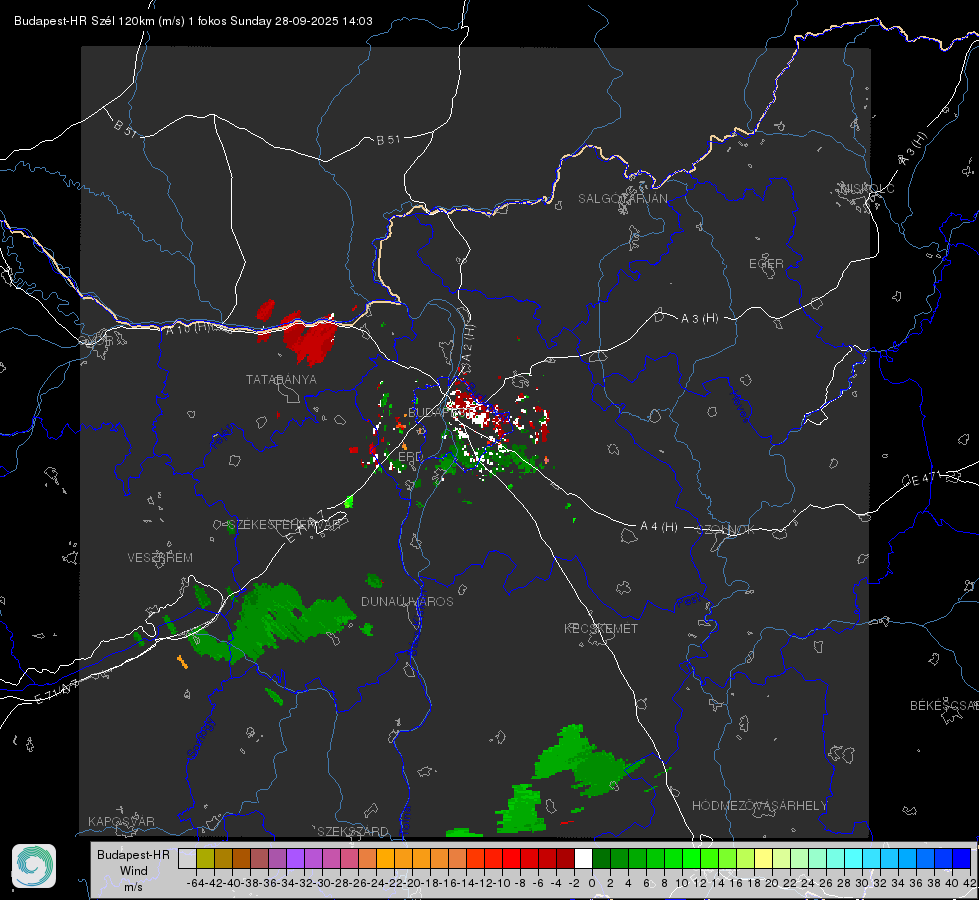This screenshot has height=900, width=979.
Task: Select the cyan swatch between 28 and 30
Action: tap(854, 858)
